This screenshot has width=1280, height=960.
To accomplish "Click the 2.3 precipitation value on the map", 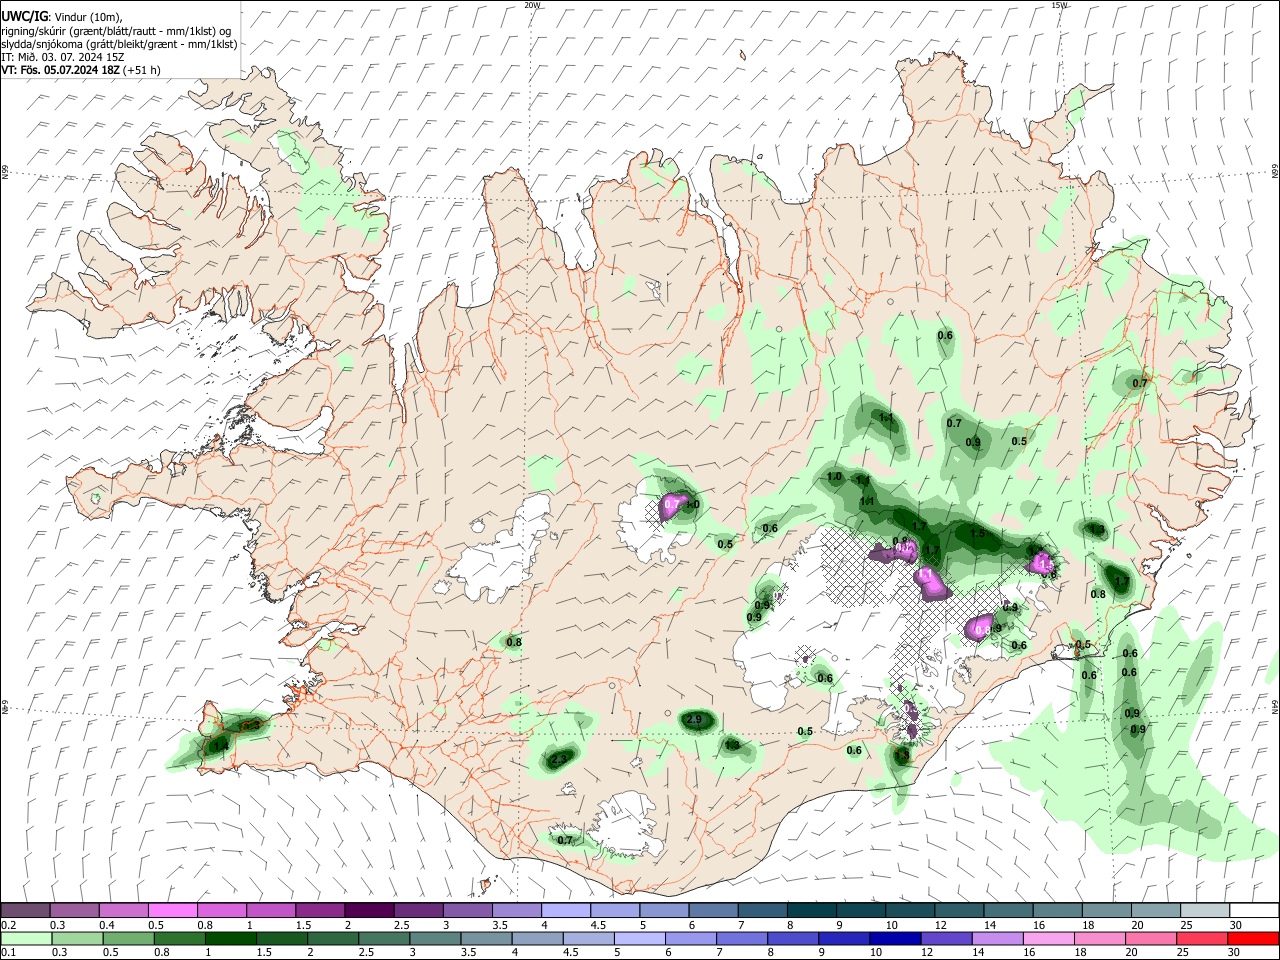I will (558, 760).
